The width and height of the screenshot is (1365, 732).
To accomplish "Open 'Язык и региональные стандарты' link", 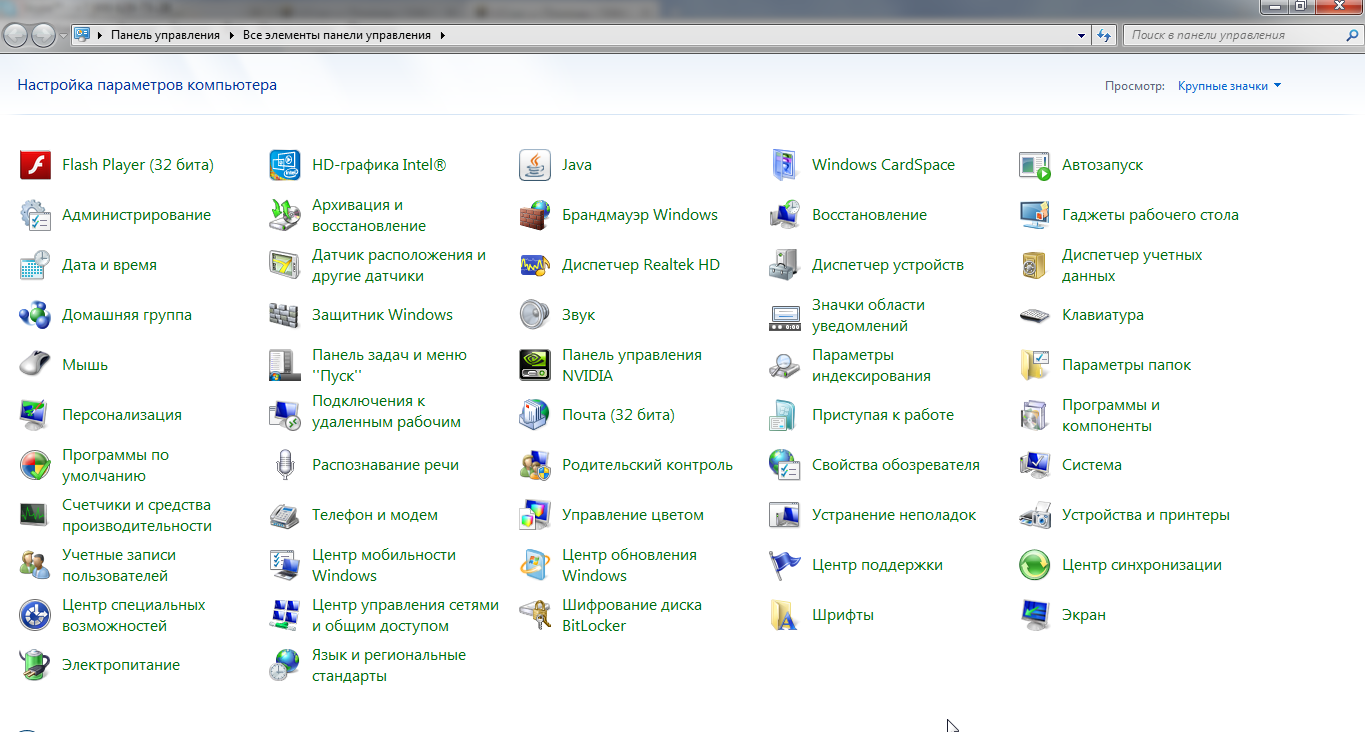I will click(x=389, y=665).
